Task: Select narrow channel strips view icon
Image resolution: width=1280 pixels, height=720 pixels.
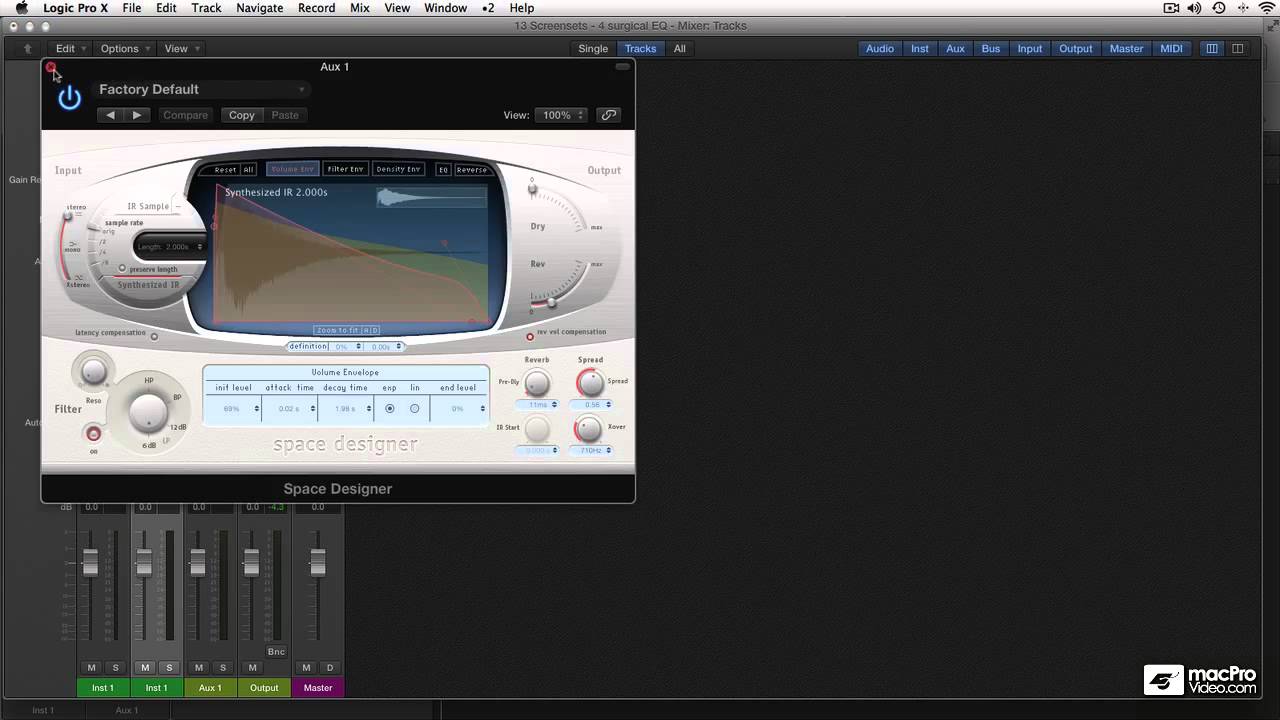Action: [1212, 48]
